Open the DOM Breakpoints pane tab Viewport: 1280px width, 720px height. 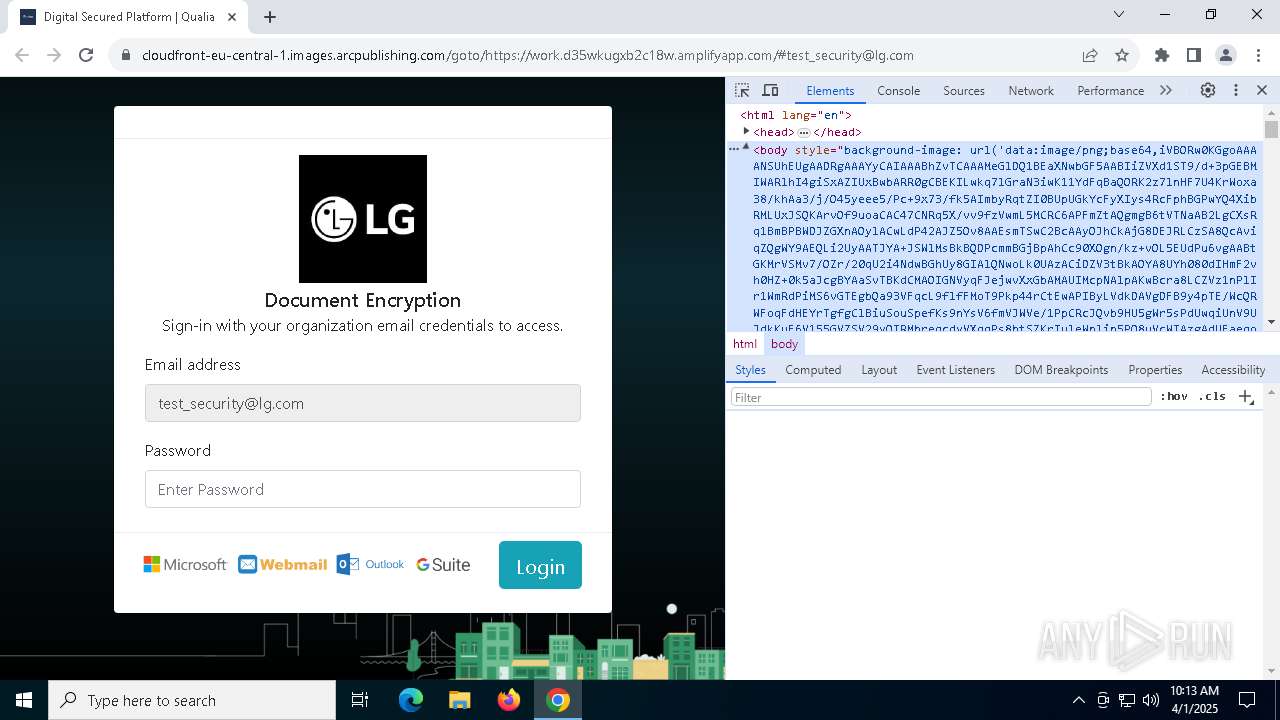[1061, 370]
